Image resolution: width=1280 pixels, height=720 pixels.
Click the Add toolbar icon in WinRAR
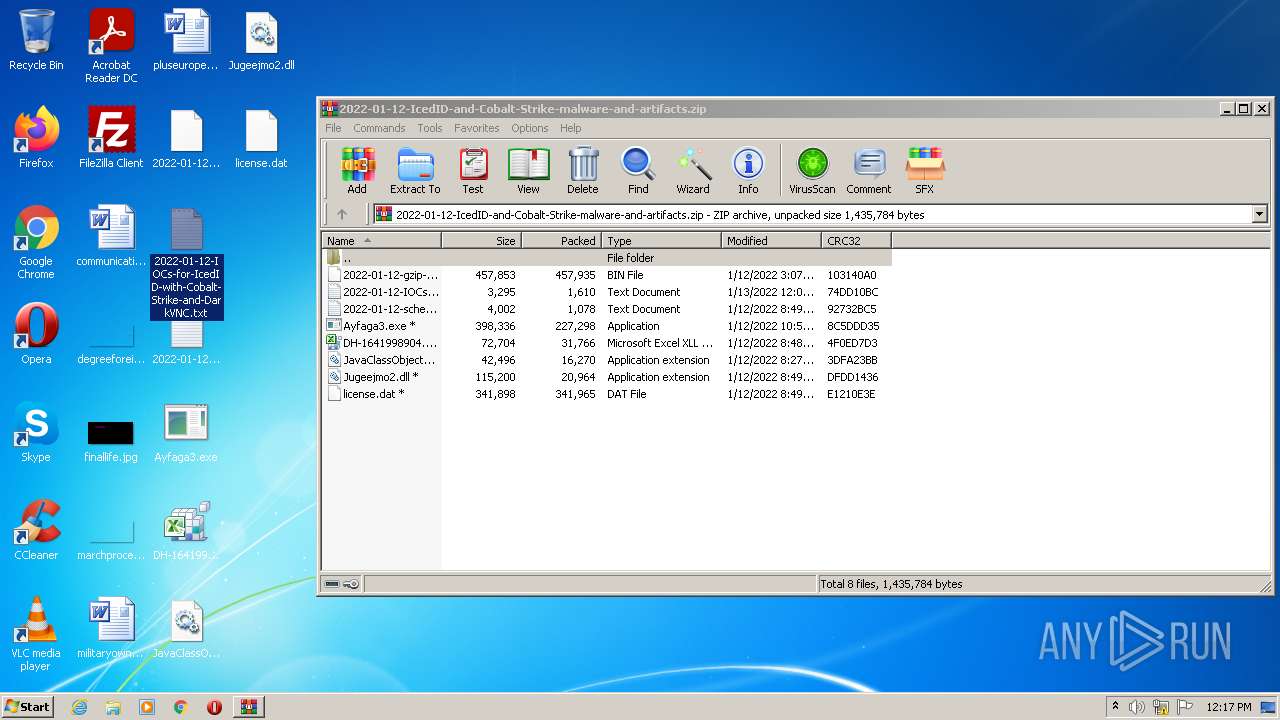point(357,170)
